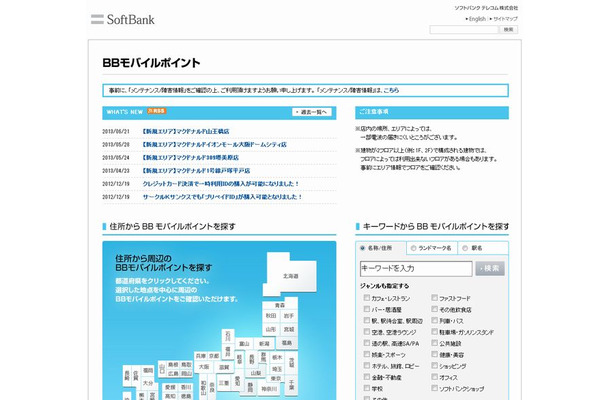Open the 2013/04/23 news link
Image resolution: width=610 pixels, height=400 pixels.
[196, 171]
